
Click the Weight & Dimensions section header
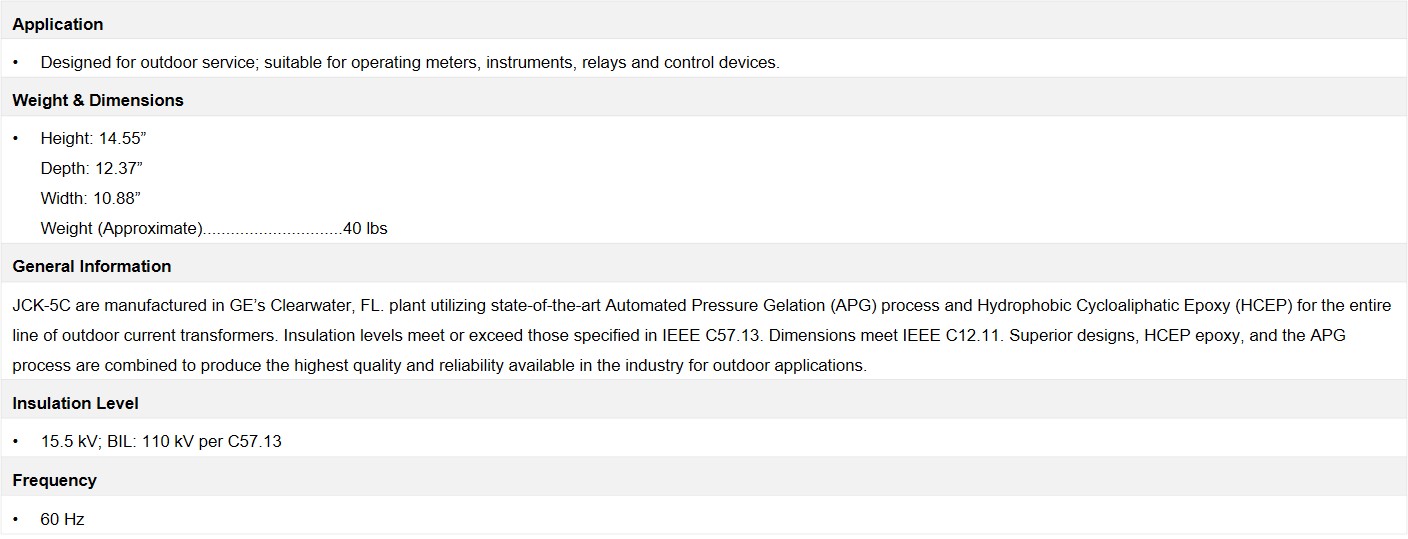click(97, 100)
